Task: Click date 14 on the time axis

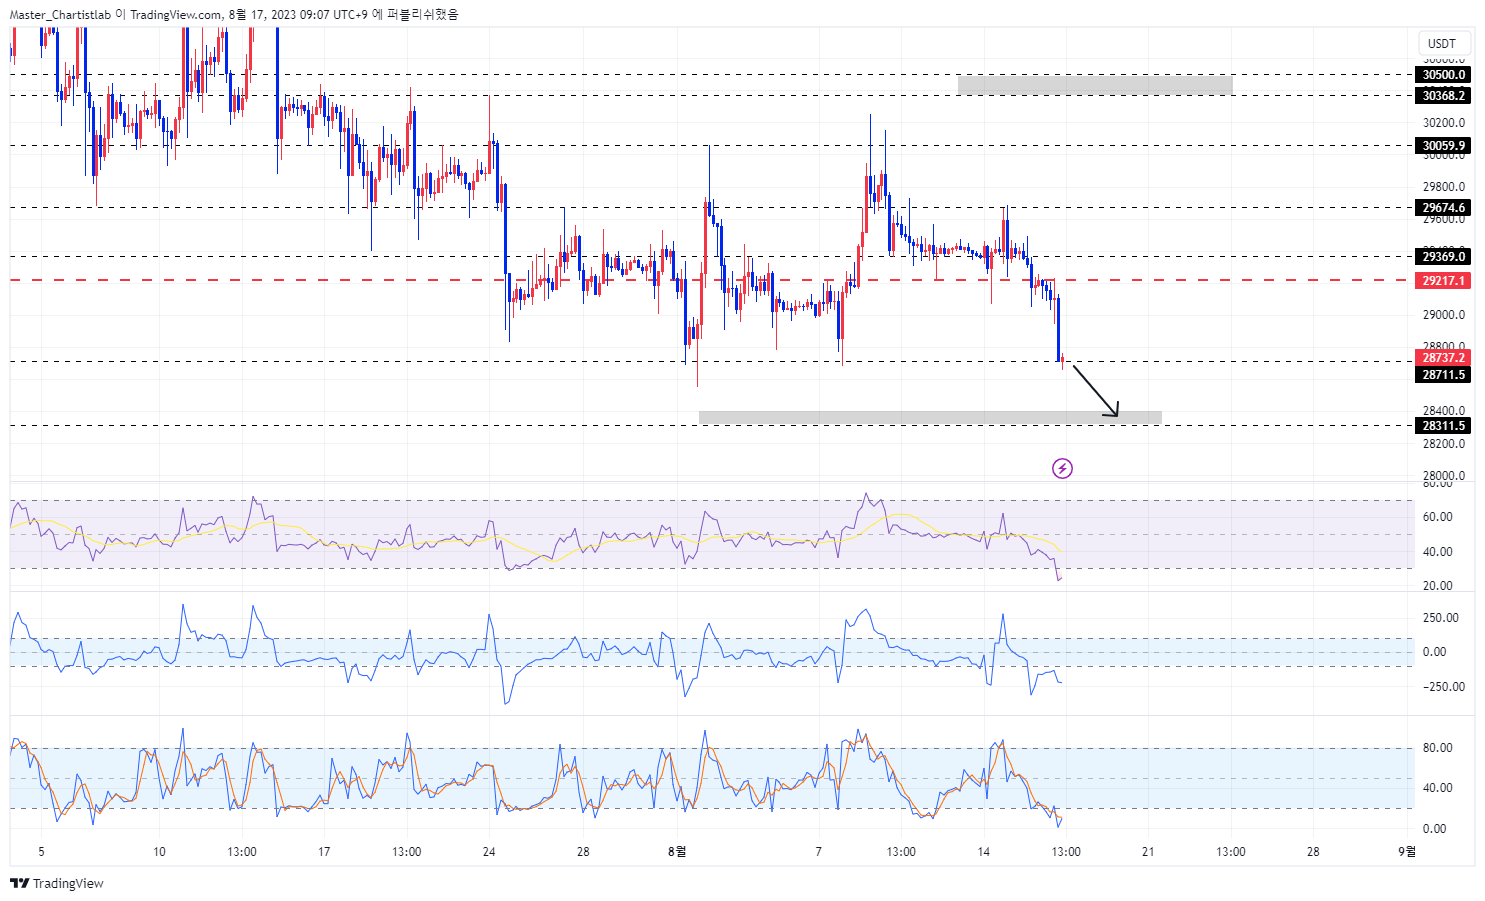Action: pos(983,852)
